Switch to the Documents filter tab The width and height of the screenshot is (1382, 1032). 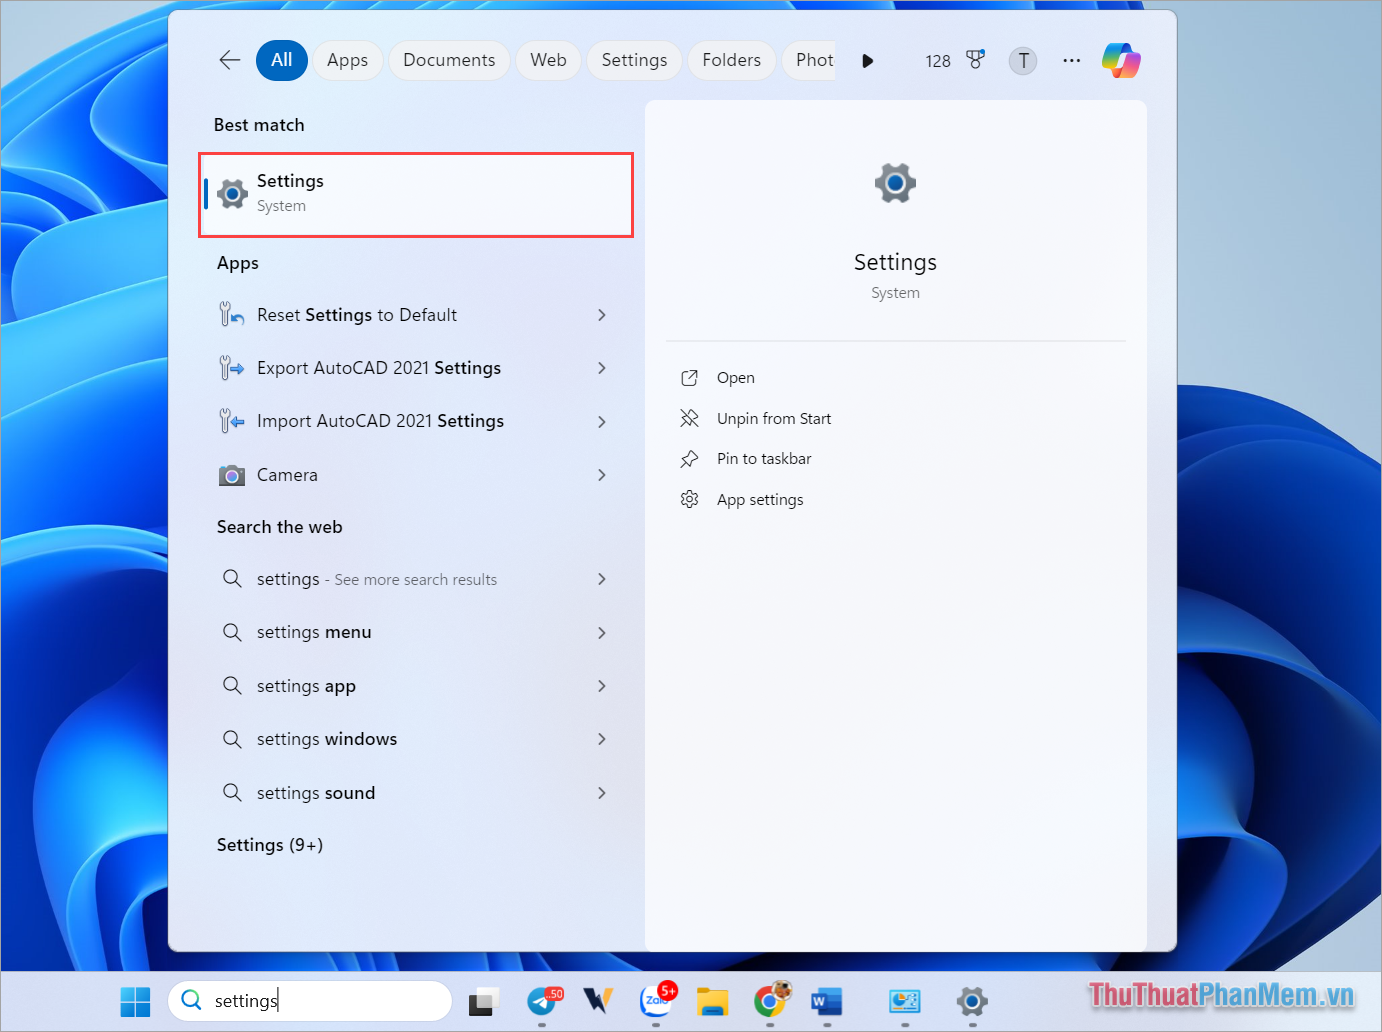click(x=449, y=60)
